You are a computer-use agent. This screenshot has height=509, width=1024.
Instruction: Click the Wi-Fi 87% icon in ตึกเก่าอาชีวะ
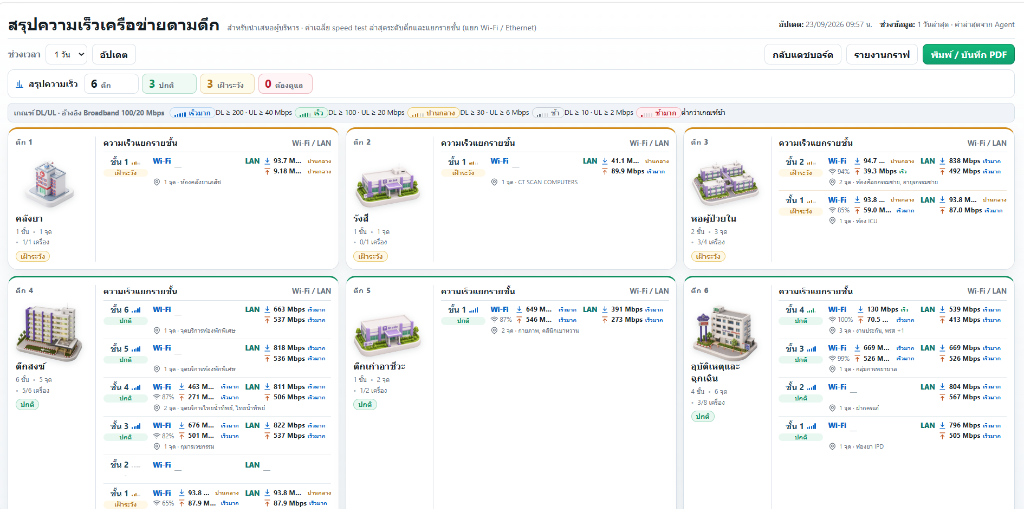tap(495, 320)
